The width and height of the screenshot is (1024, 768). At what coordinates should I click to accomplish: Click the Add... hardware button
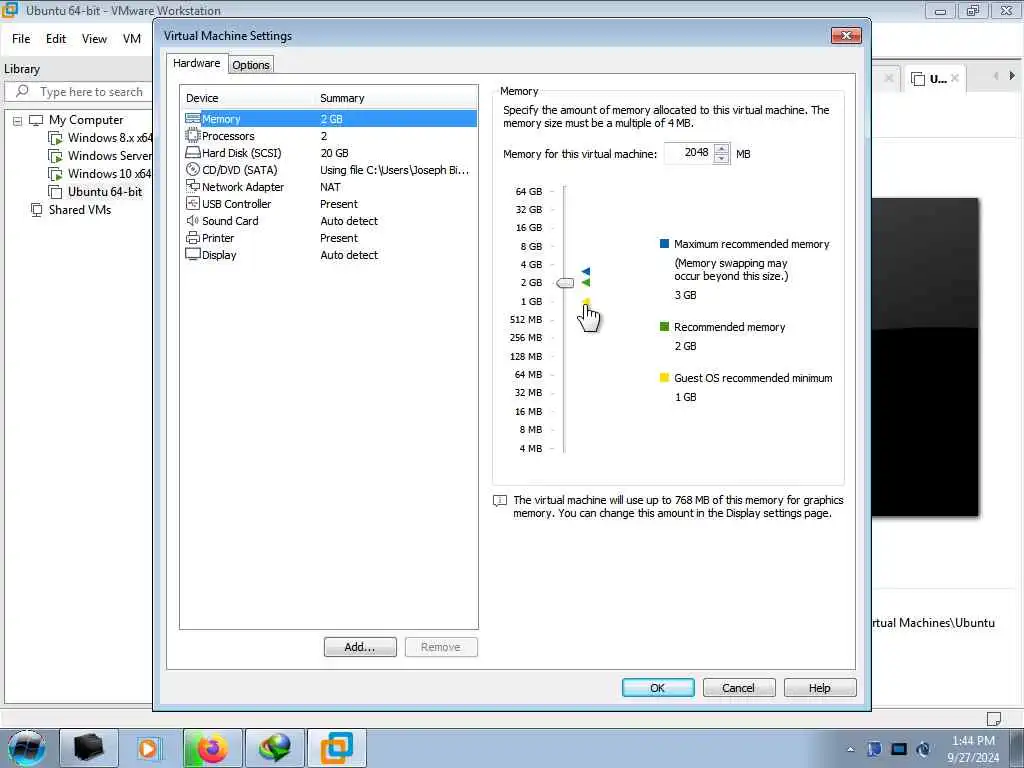(x=360, y=647)
